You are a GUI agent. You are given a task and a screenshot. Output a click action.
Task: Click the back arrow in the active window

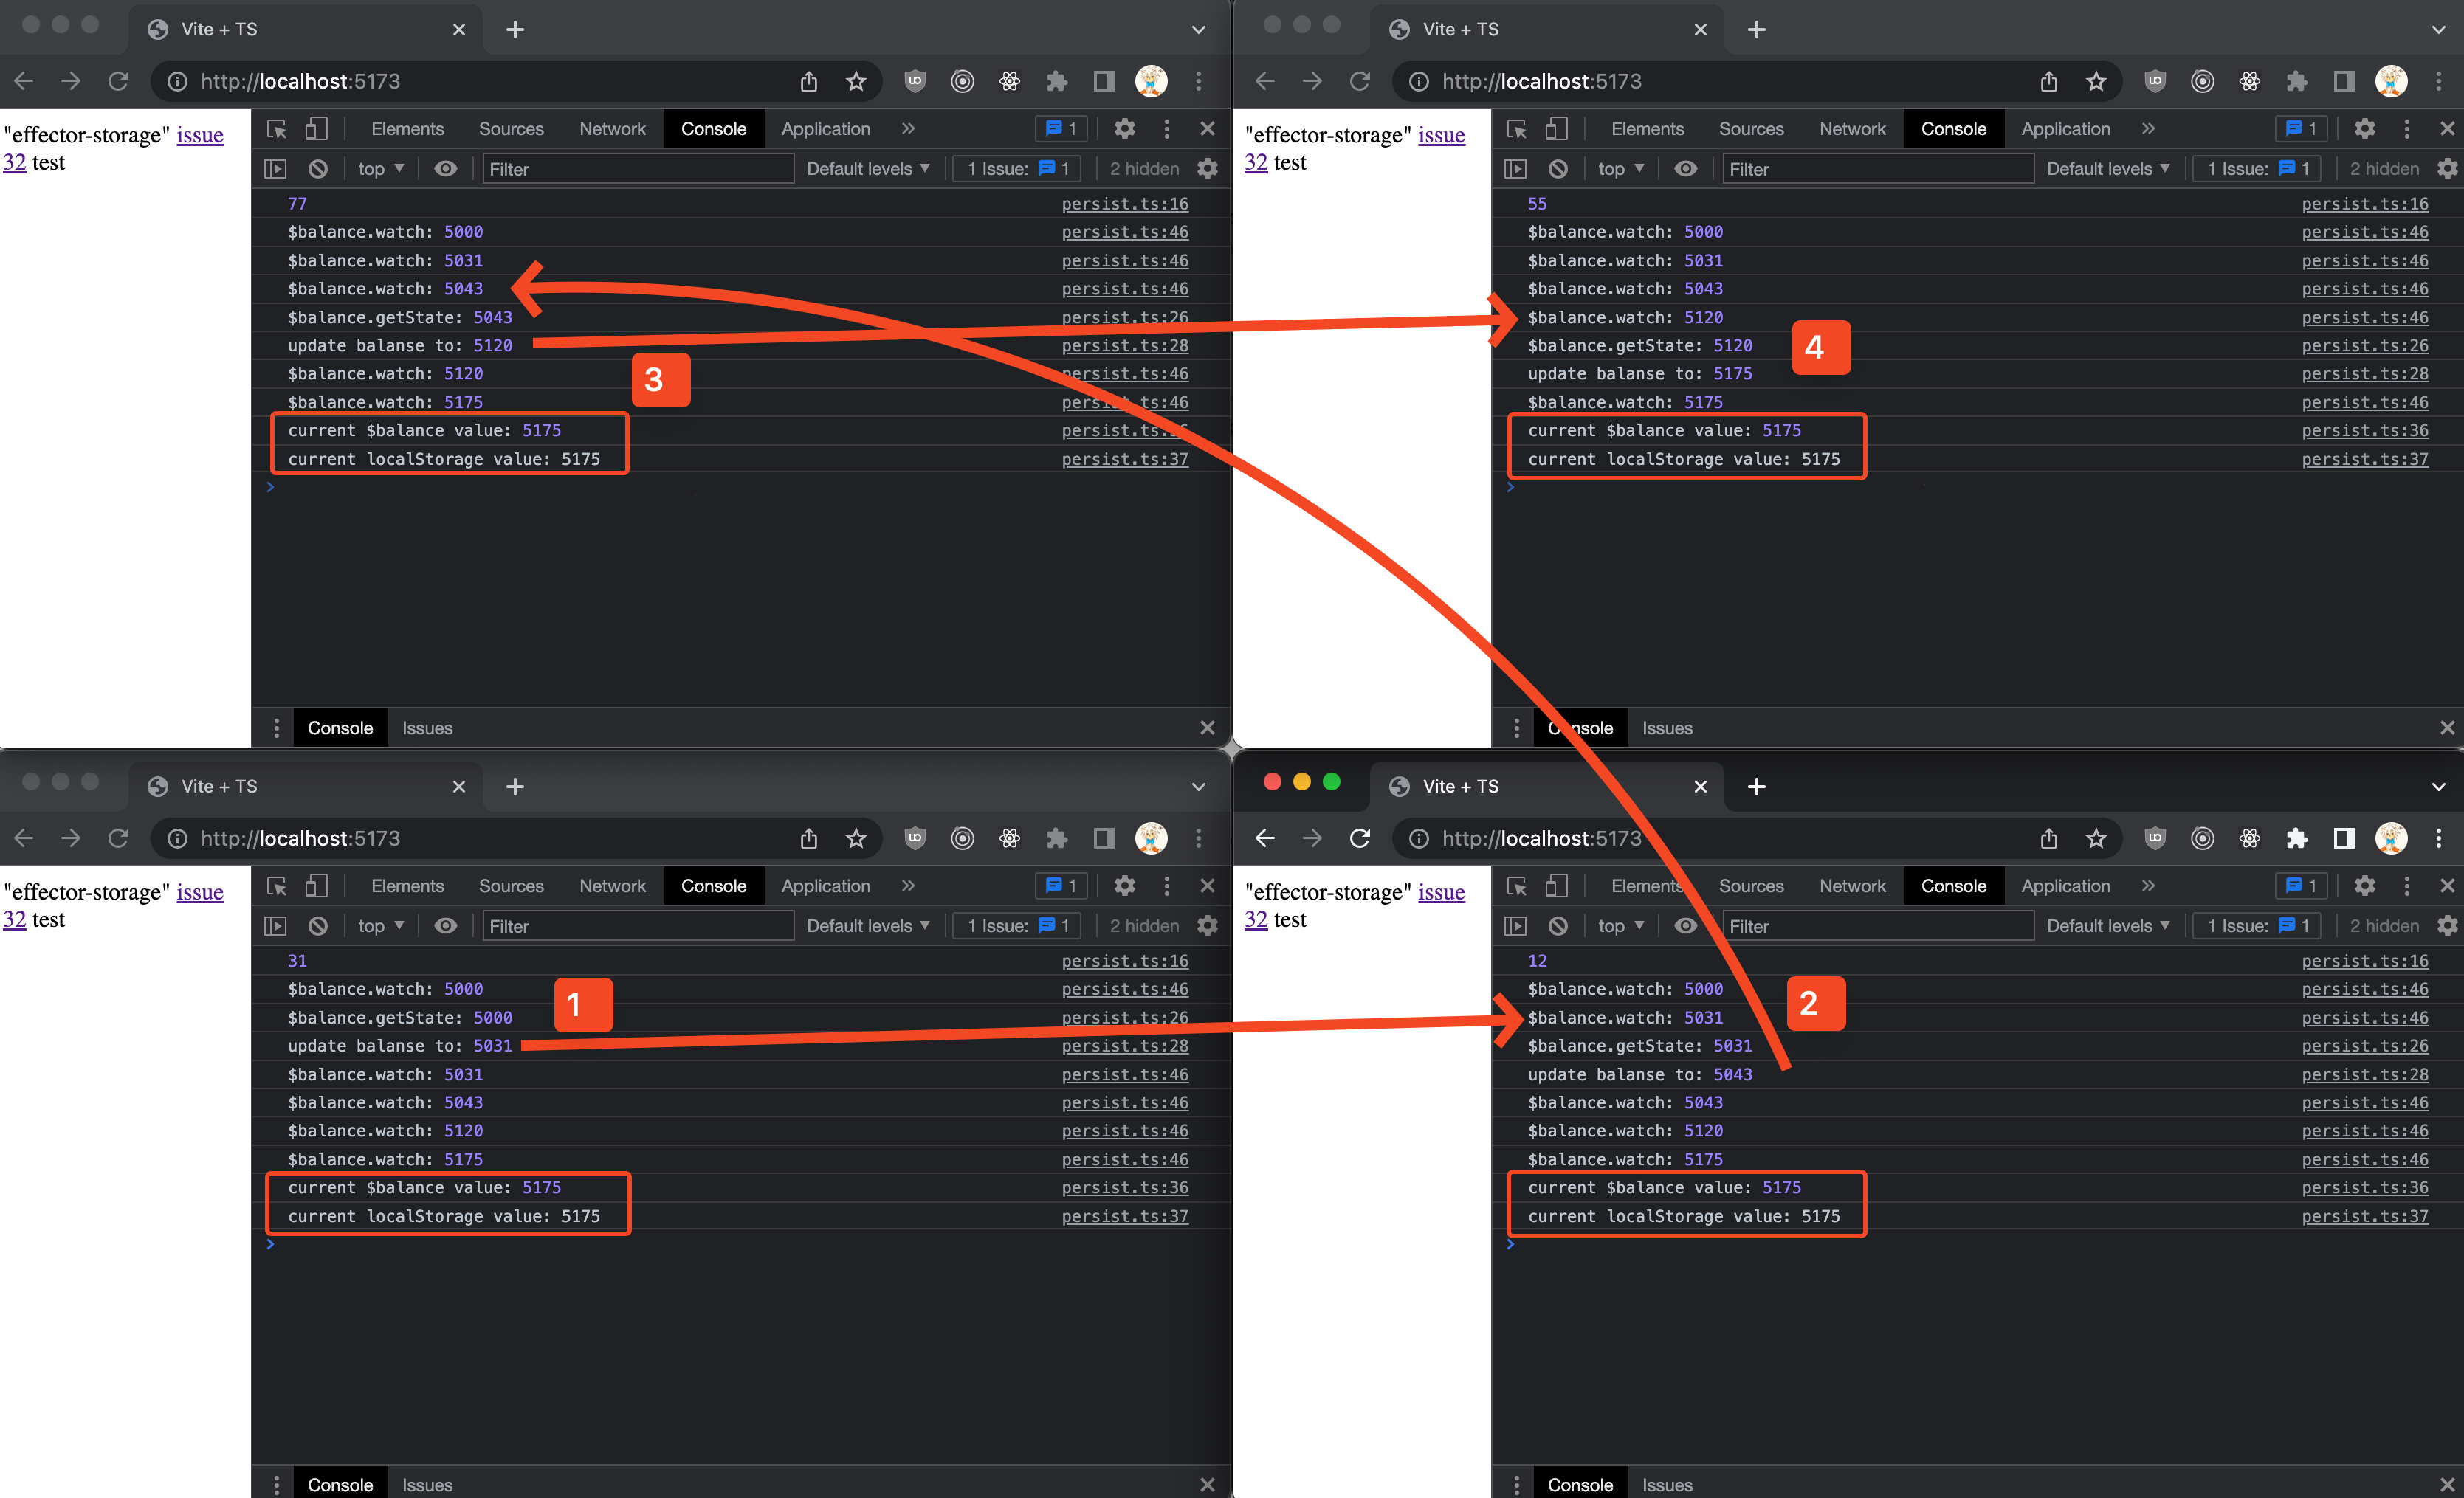pyautogui.click(x=1264, y=838)
